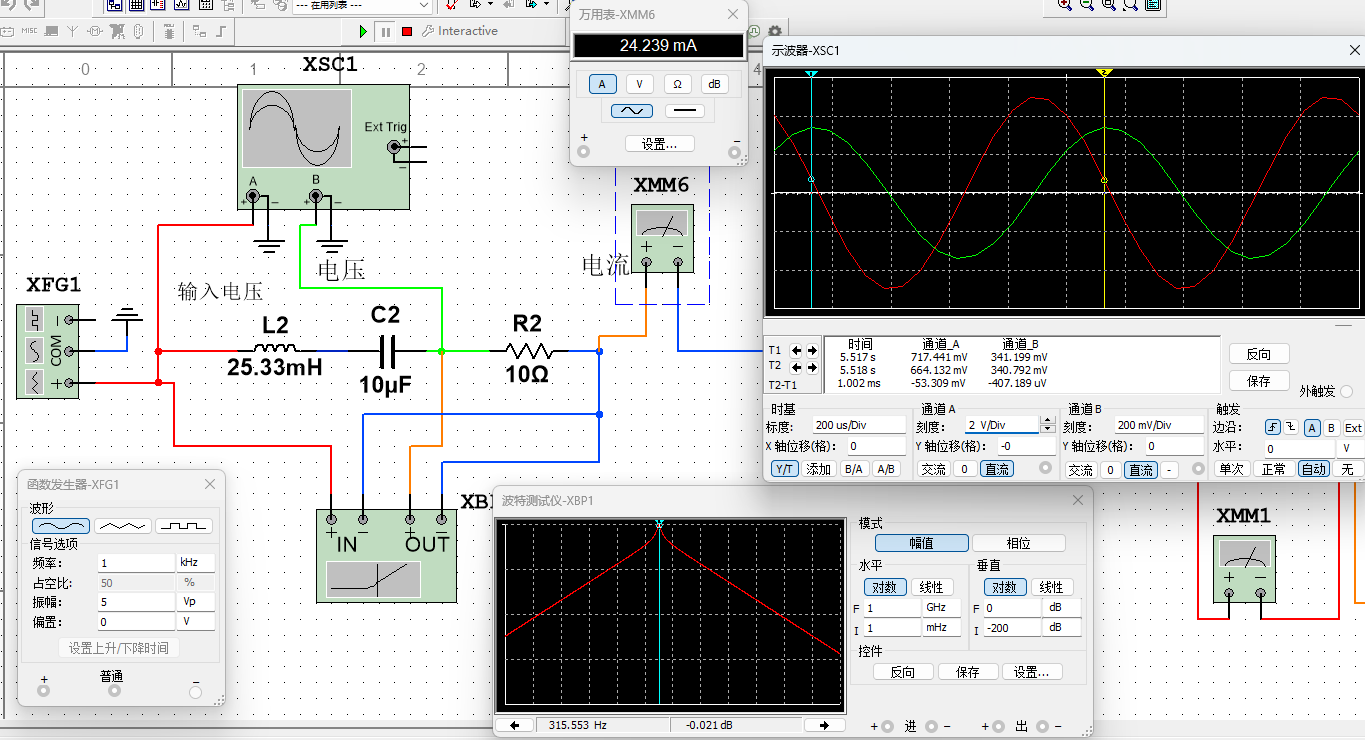Click 设置上升/下降时间 button
This screenshot has width=1365, height=740.
tap(119, 648)
